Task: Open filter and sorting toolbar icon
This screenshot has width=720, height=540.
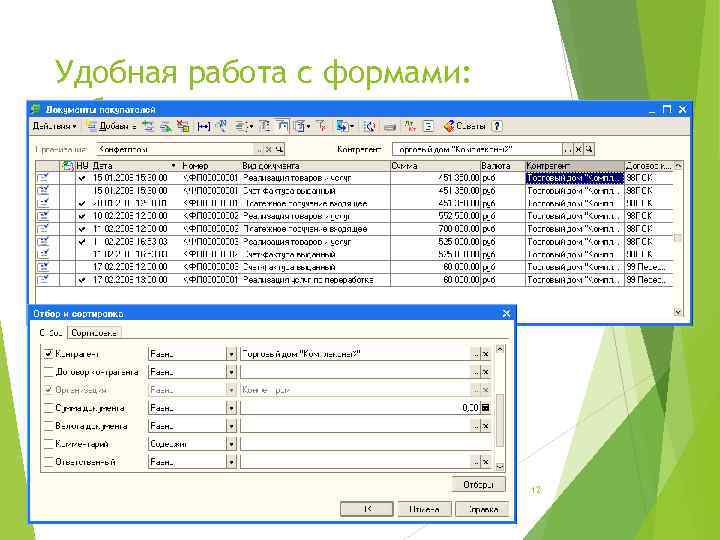Action: coord(265,126)
